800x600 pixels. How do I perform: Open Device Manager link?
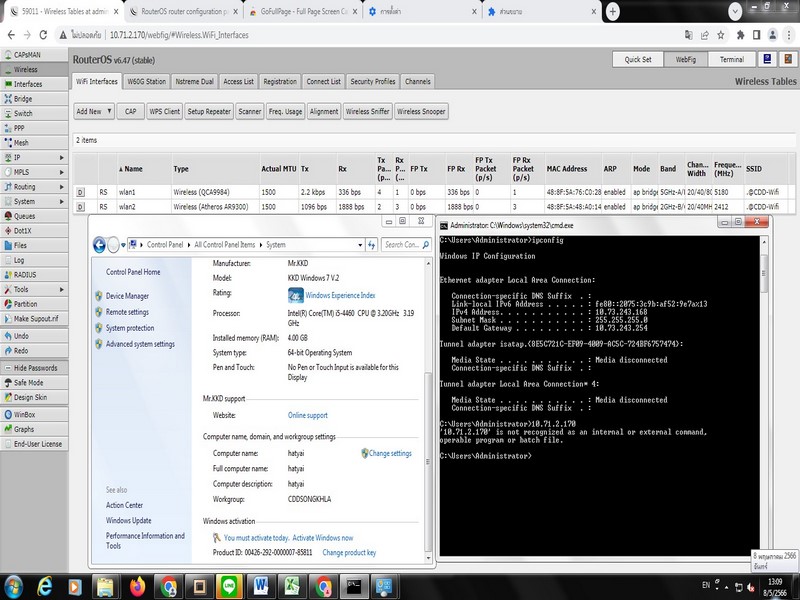pyautogui.click(x=127, y=296)
